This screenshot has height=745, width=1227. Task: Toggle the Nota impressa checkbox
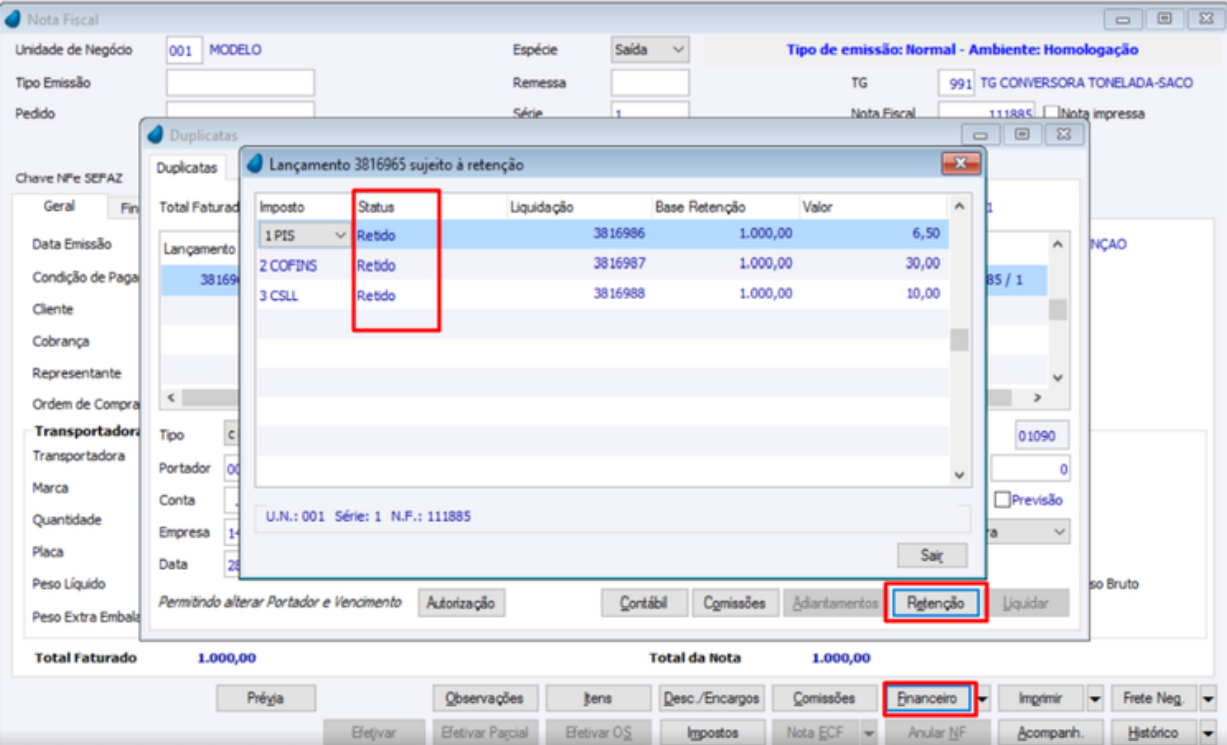pyautogui.click(x=1051, y=113)
